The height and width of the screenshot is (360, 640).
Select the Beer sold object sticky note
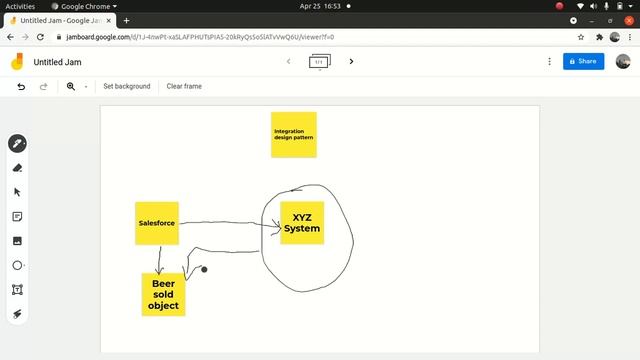[x=163, y=294]
